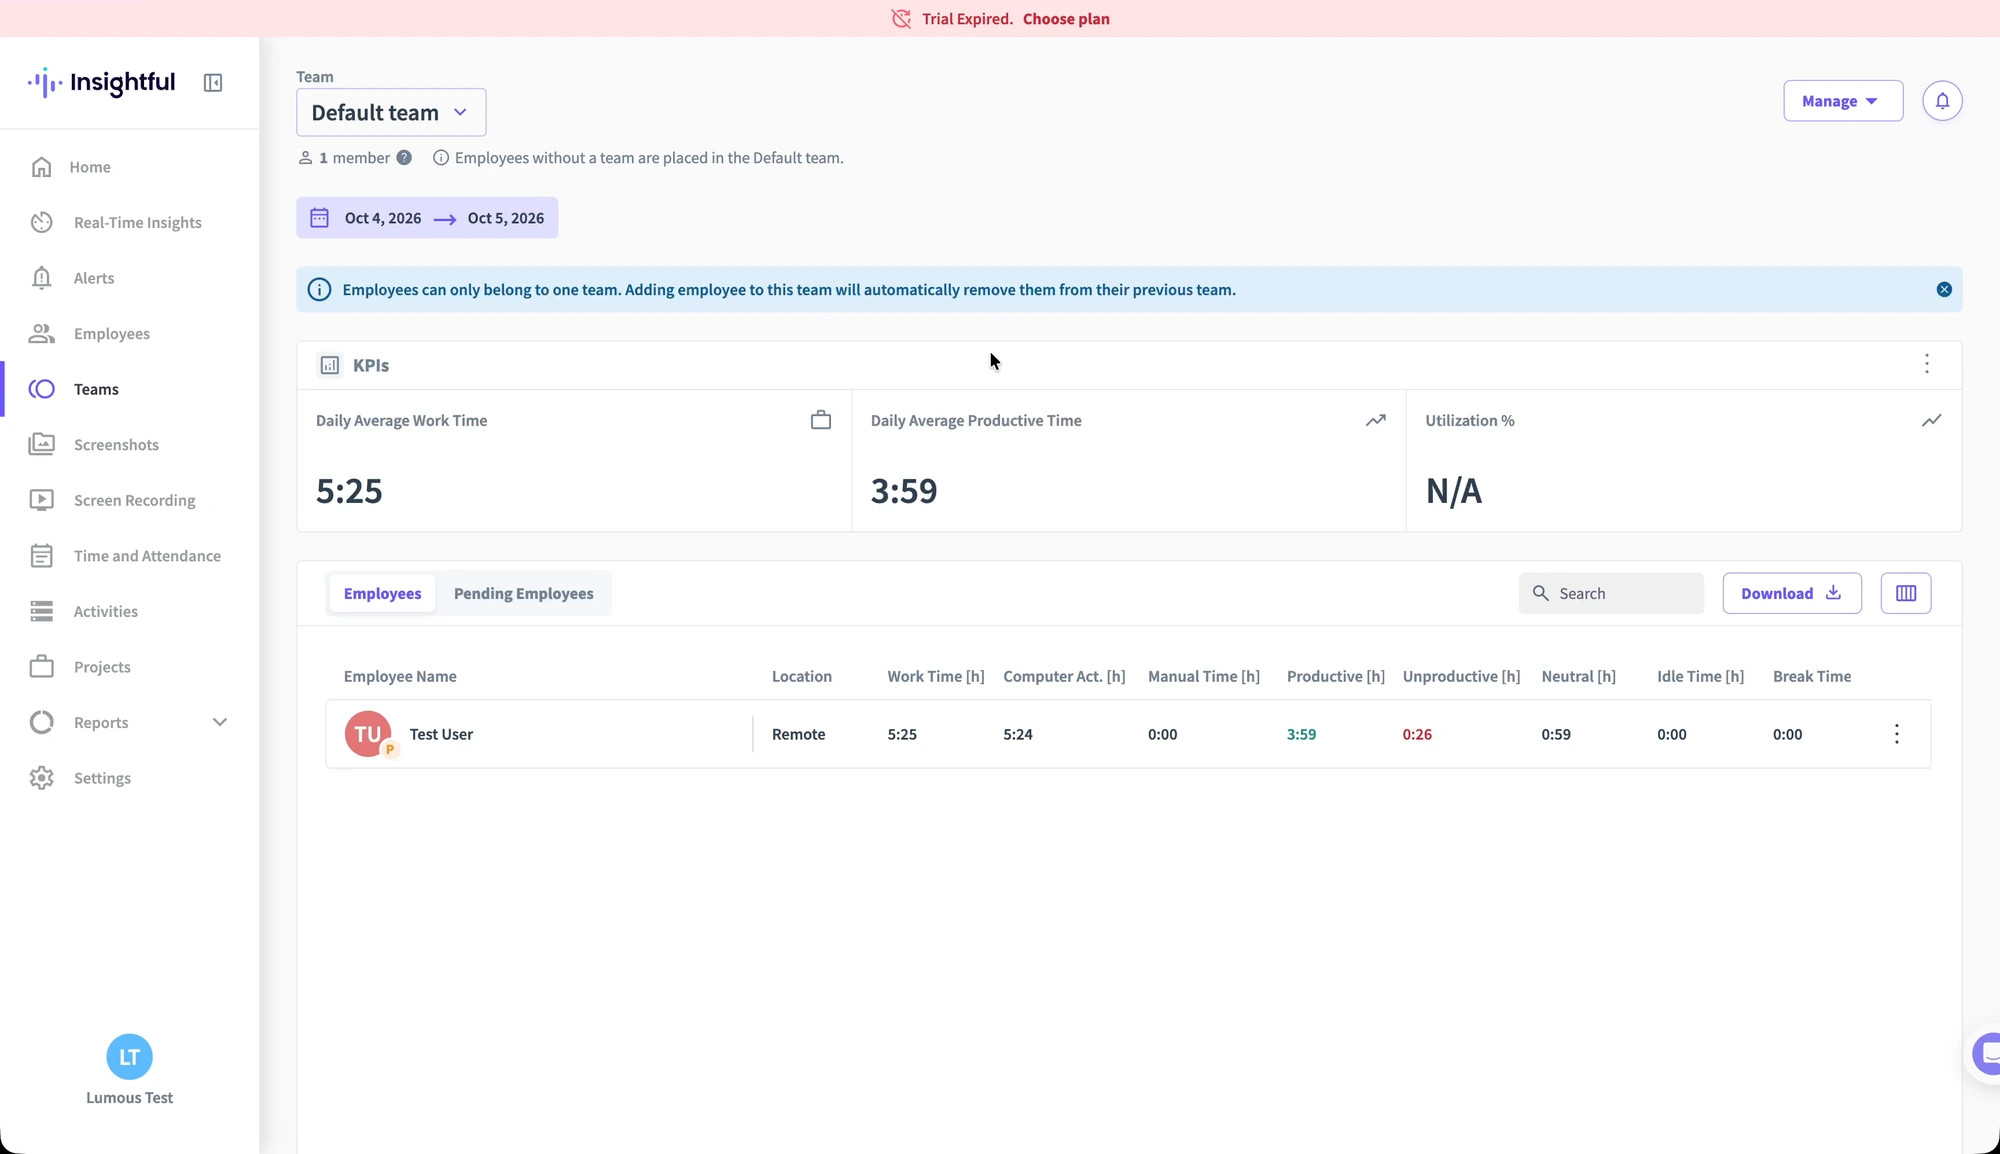Go to Alerts bell in sidebar

point(41,278)
